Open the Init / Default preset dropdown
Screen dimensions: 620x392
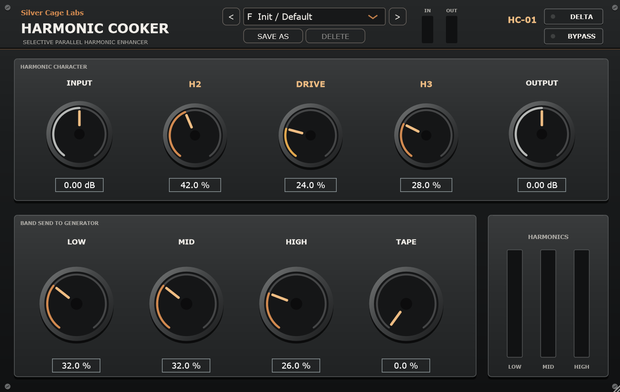(314, 17)
